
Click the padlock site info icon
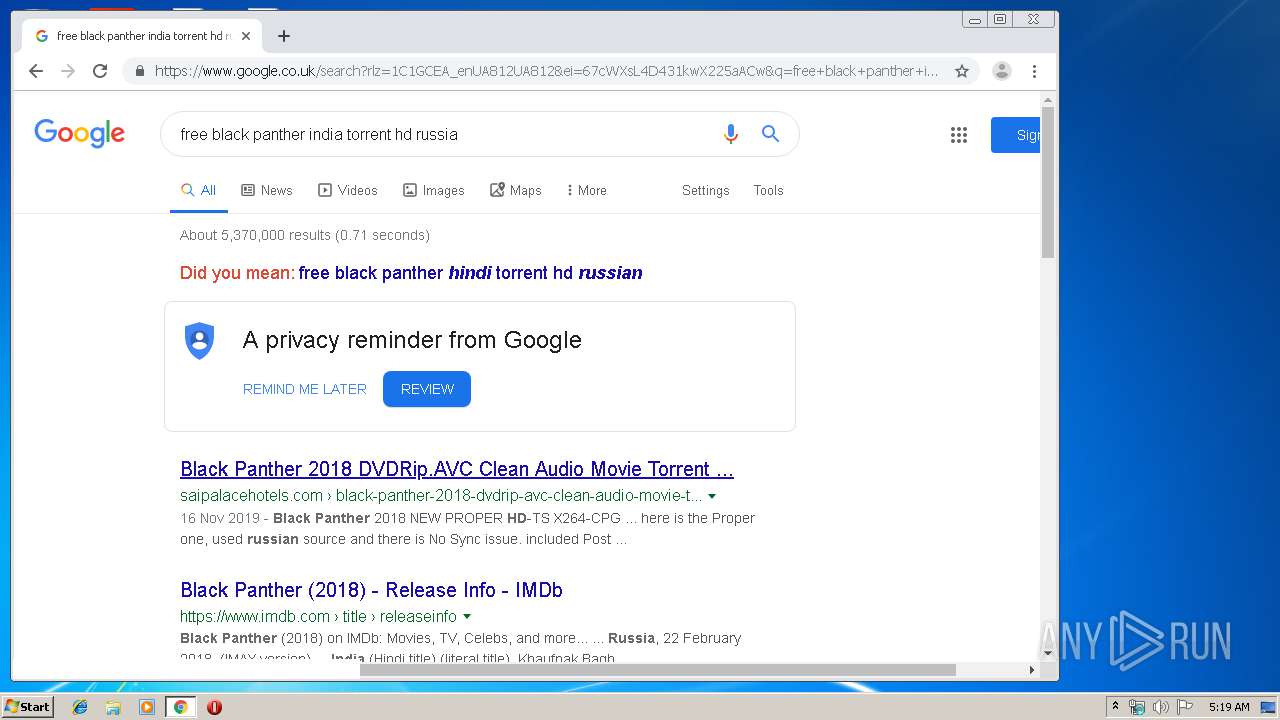pyautogui.click(x=139, y=71)
